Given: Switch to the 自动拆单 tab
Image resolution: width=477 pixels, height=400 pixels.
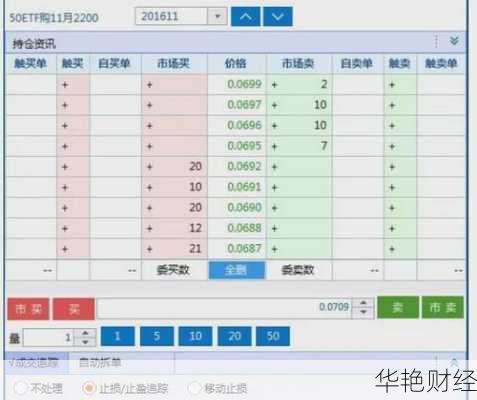Looking at the screenshot, I should (x=100, y=363).
